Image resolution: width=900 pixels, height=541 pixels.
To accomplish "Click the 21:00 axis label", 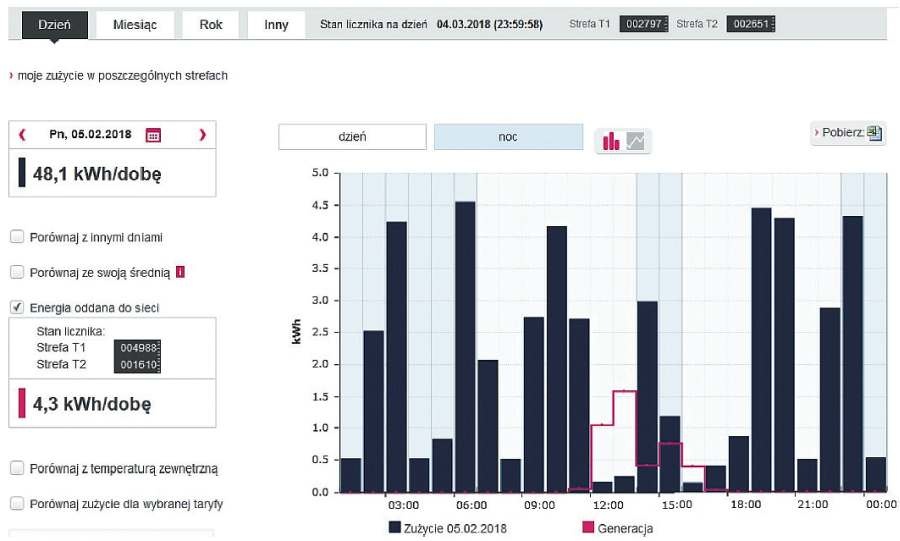I will coord(813,505).
